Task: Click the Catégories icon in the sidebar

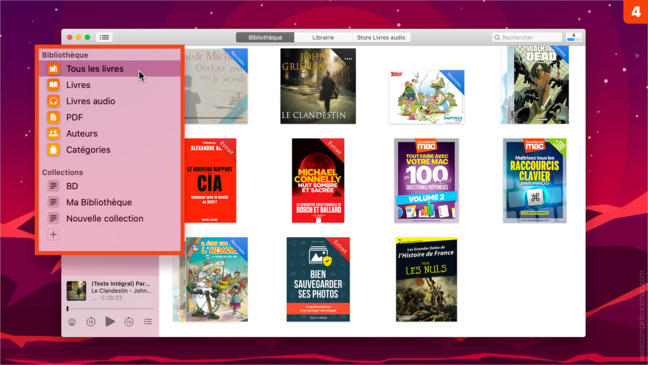Action: tap(53, 150)
